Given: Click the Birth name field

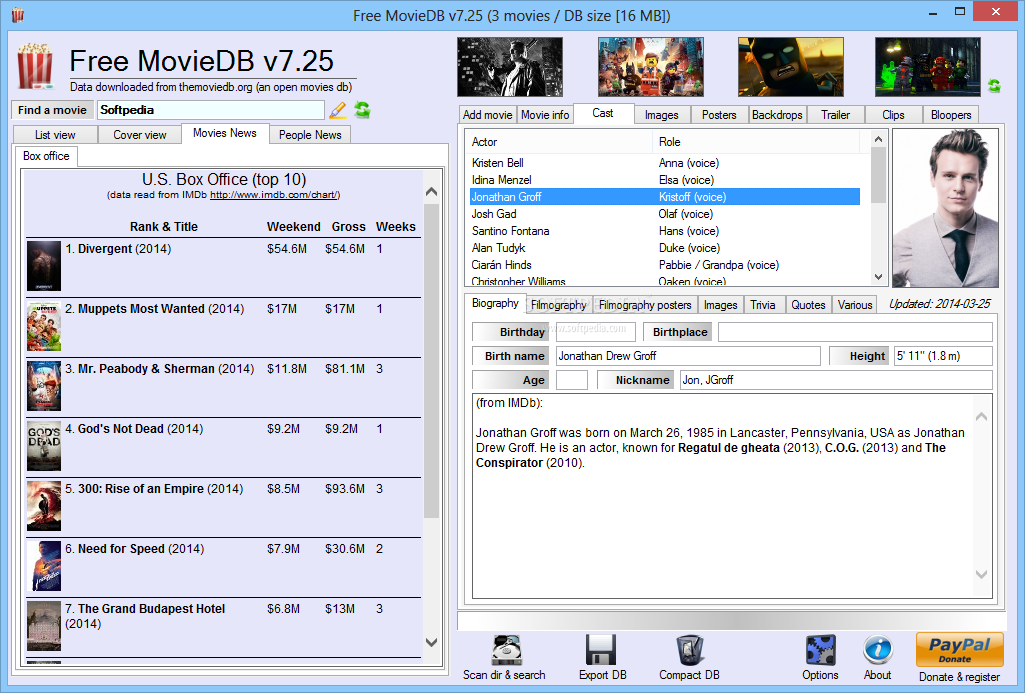Looking at the screenshot, I should click(x=688, y=356).
